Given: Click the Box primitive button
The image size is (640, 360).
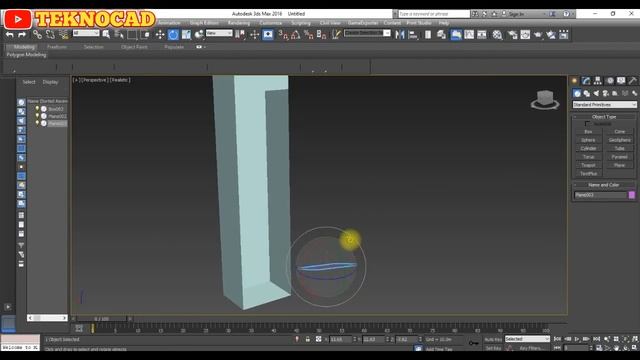Looking at the screenshot, I should 588,132.
